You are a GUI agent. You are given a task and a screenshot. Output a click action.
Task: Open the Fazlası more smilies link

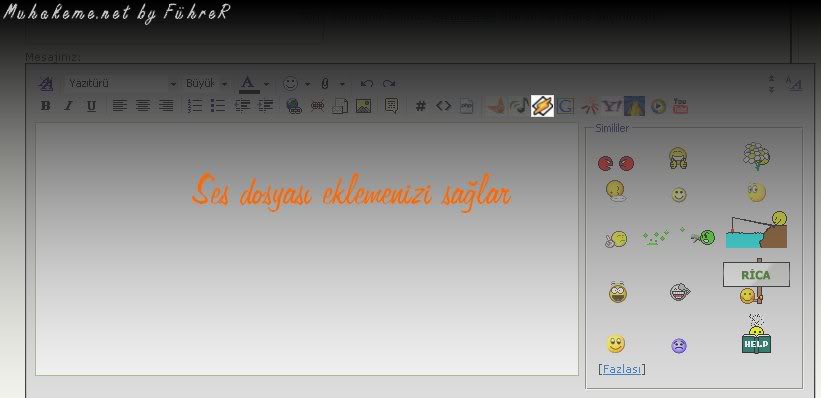point(622,369)
